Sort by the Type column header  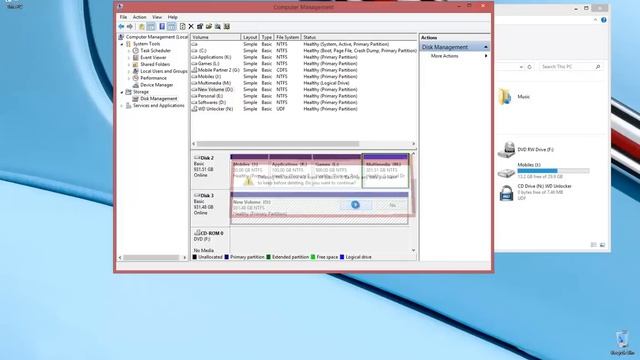267,37
